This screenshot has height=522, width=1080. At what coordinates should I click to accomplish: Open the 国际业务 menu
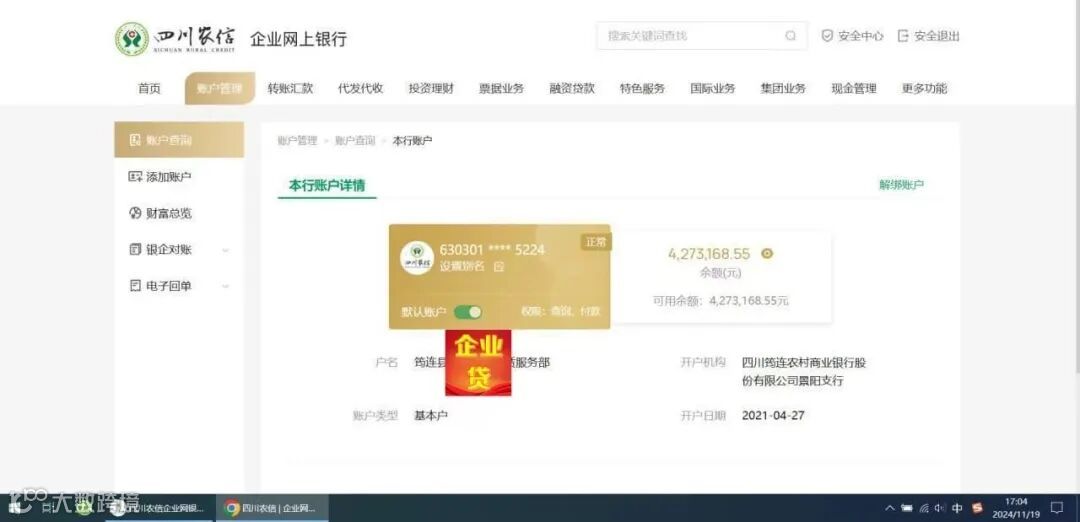click(713, 88)
